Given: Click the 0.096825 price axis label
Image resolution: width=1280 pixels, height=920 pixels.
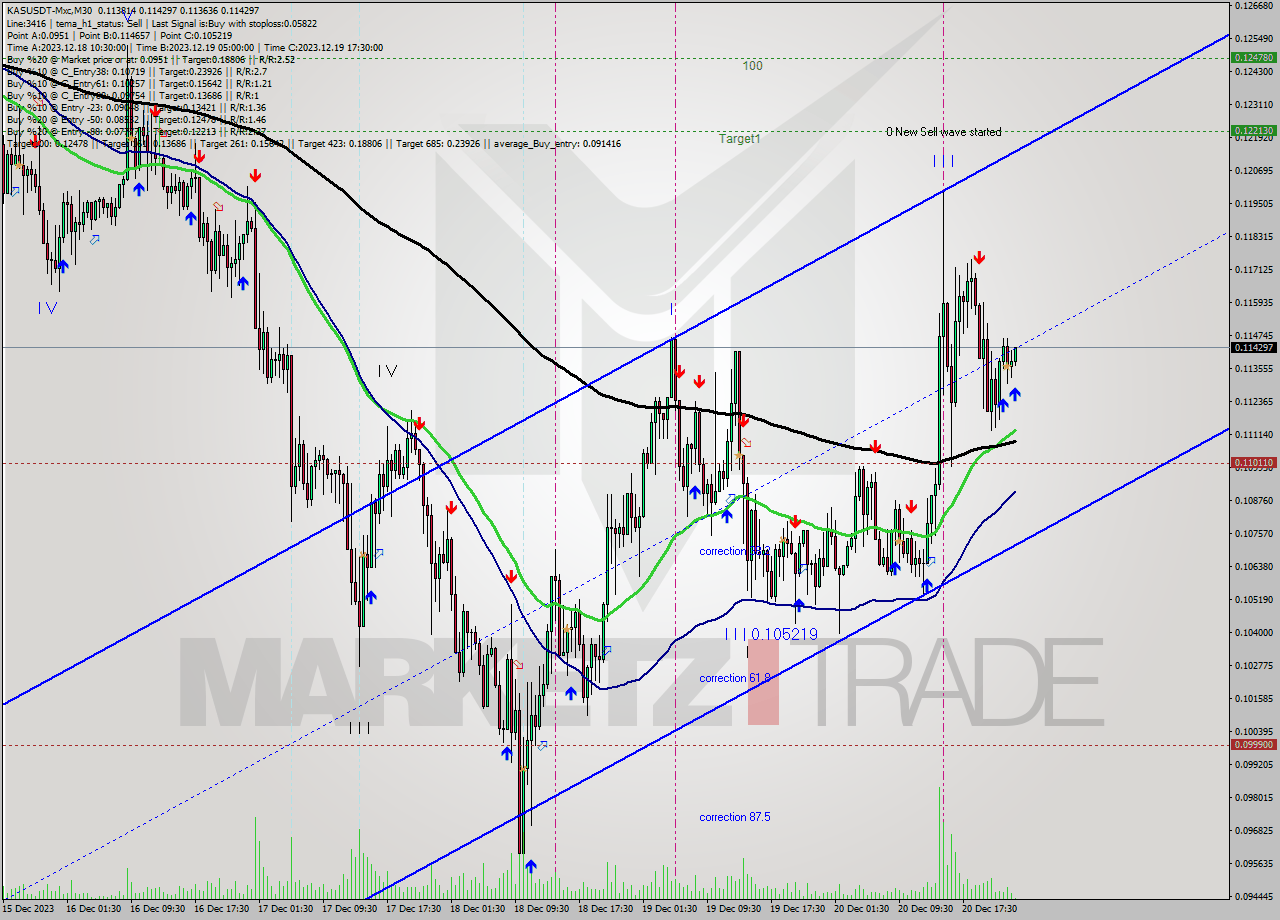Looking at the screenshot, I should tap(1254, 830).
